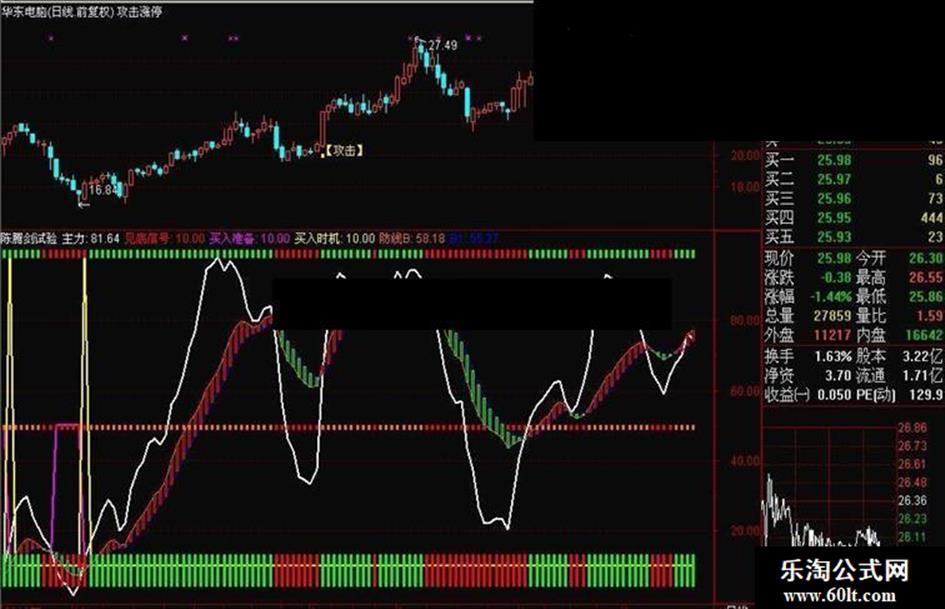Select the 换手 turnover 1.63%
Screen dimensions: 945x609
833,357
